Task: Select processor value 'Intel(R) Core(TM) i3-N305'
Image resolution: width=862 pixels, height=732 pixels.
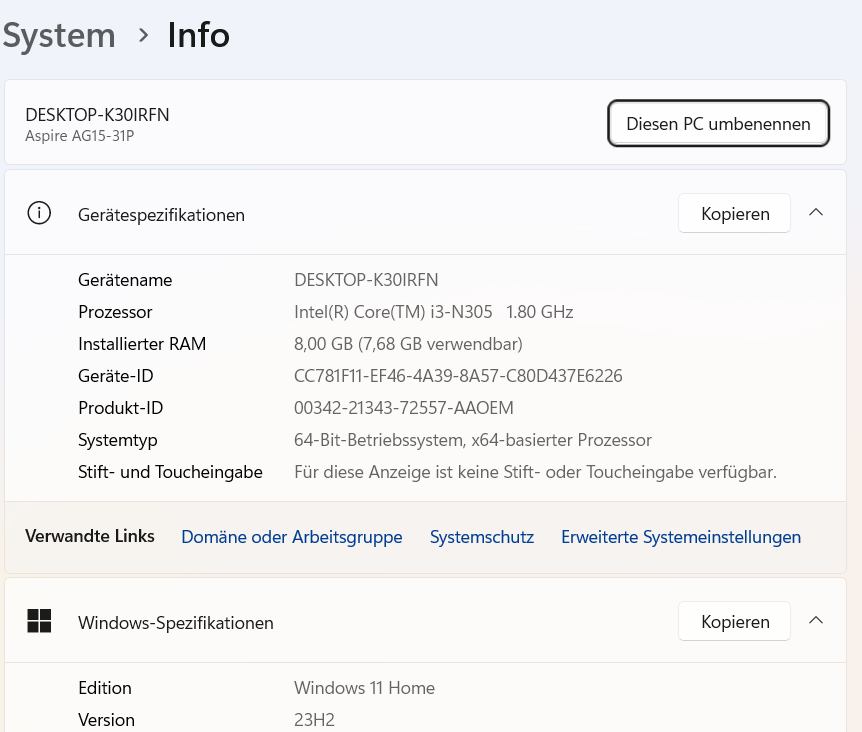Action: tap(393, 312)
